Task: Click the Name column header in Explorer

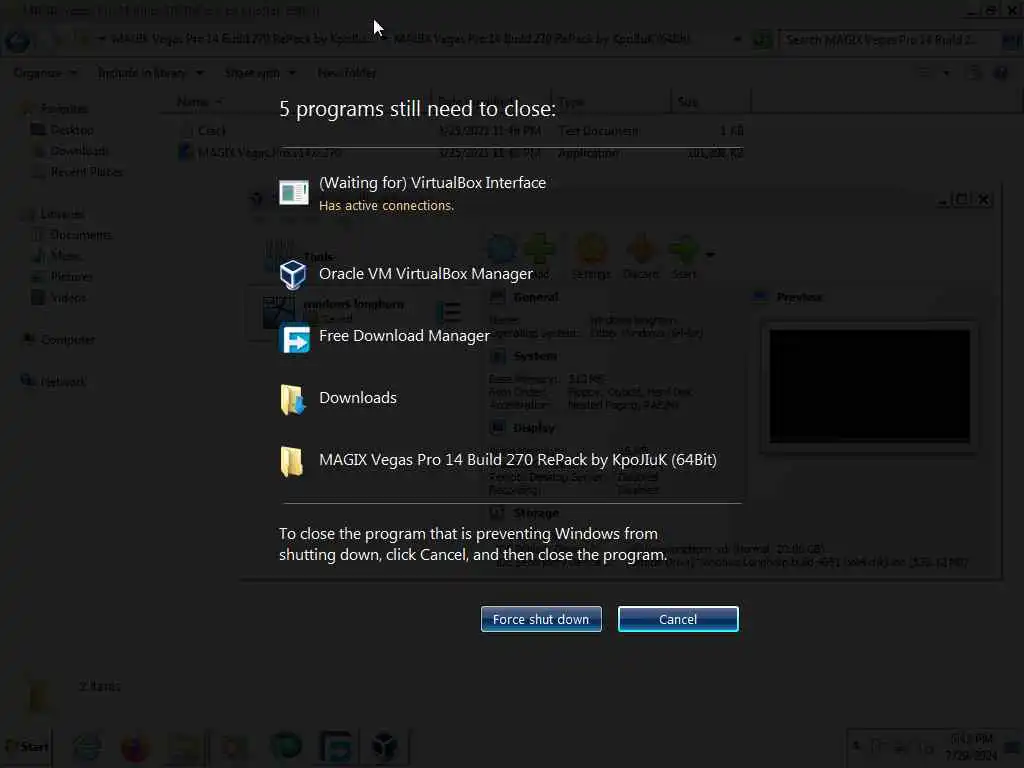Action: 193,102
